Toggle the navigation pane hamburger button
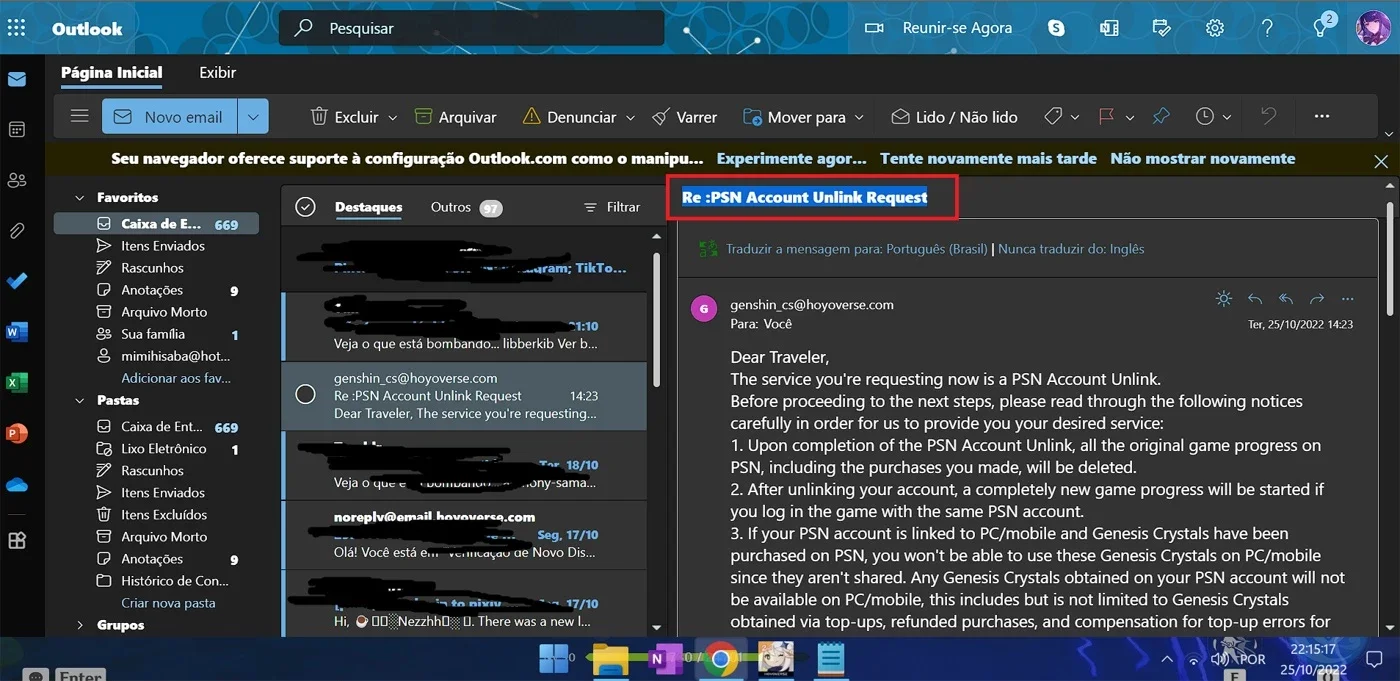 [x=80, y=116]
